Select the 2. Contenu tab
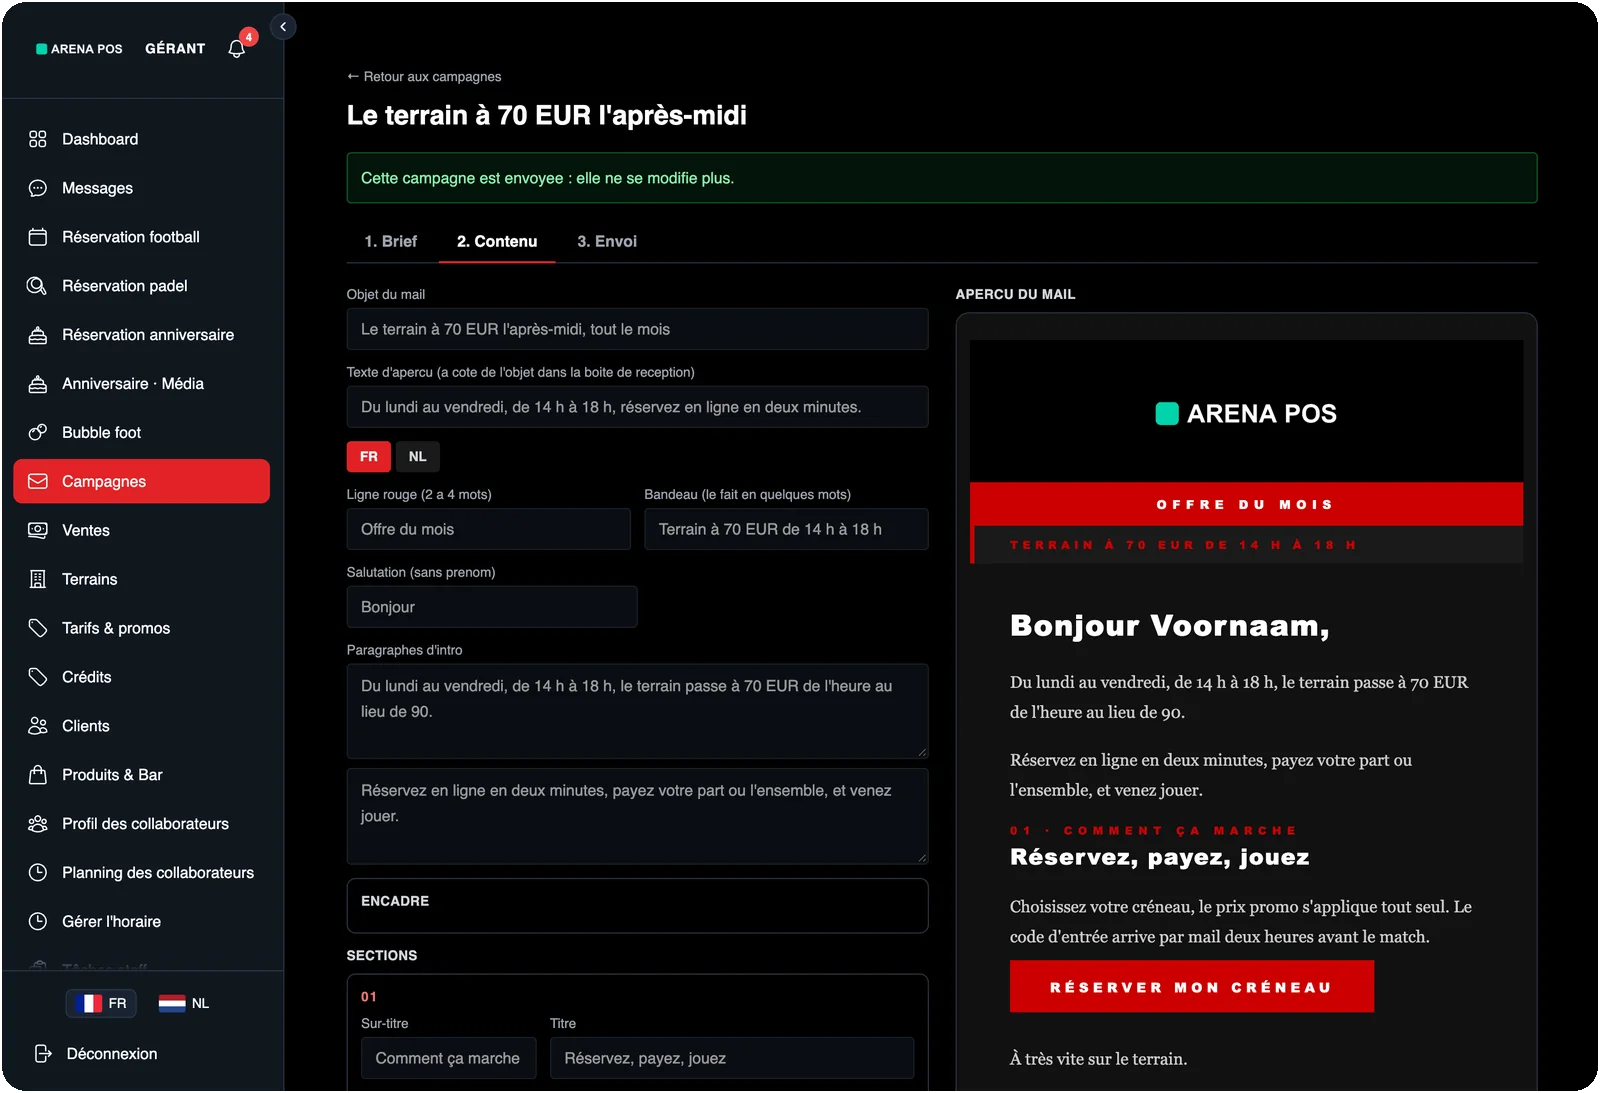This screenshot has width=1600, height=1093. pos(497,242)
